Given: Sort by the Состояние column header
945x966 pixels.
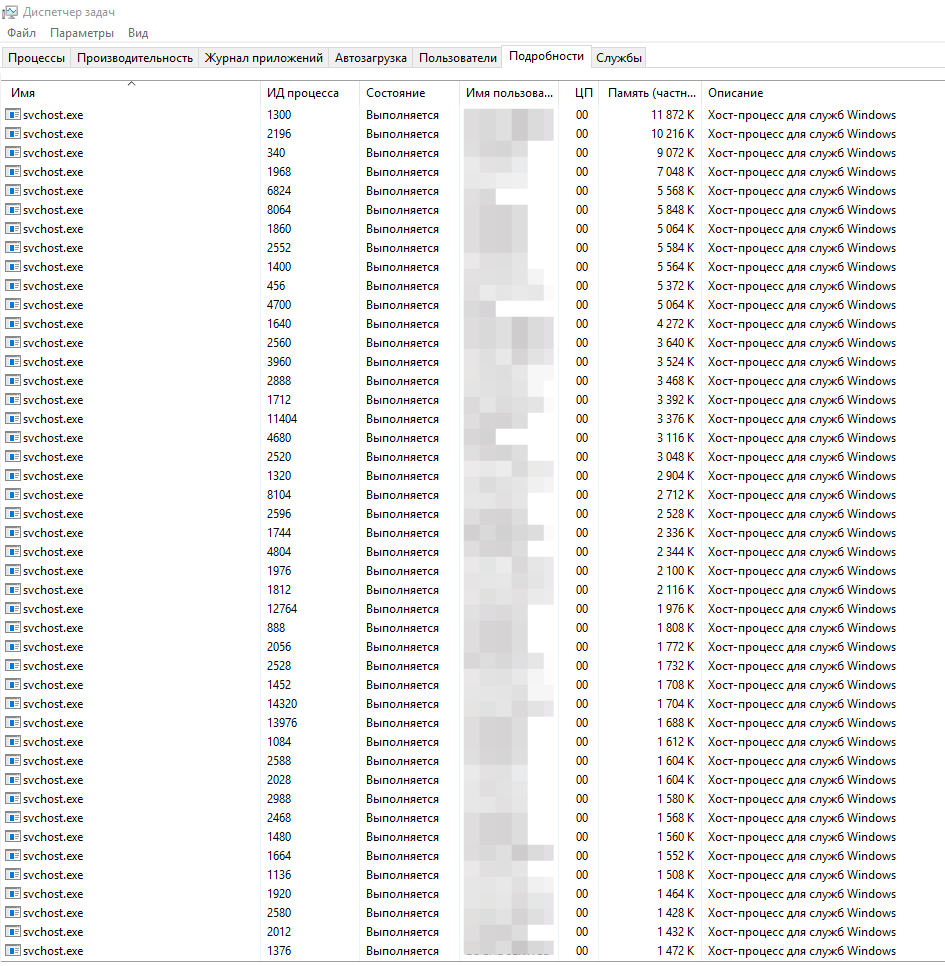Looking at the screenshot, I should coord(409,93).
